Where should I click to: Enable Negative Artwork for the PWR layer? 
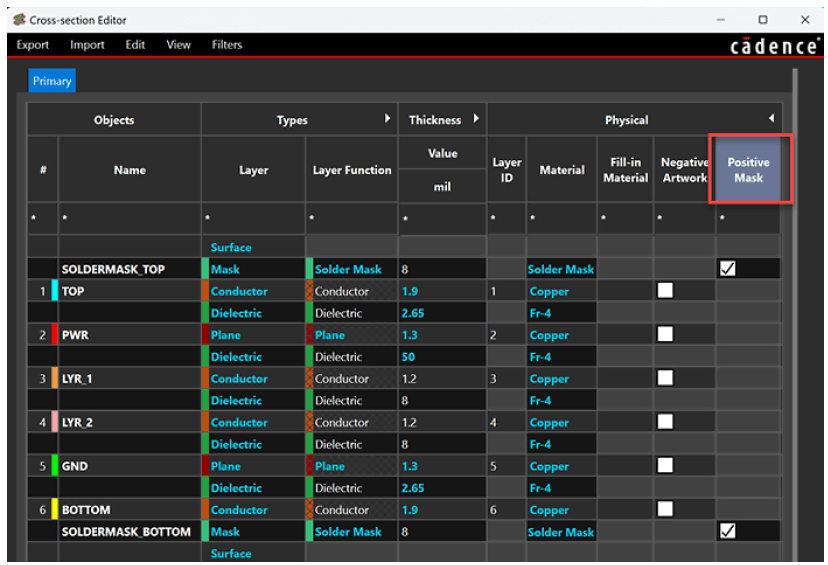[x=665, y=335]
